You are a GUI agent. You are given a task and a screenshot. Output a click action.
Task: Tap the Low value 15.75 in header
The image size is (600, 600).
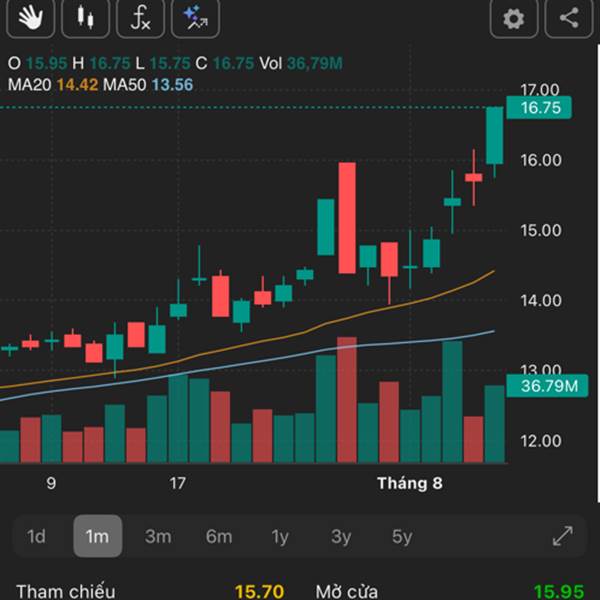(x=170, y=63)
